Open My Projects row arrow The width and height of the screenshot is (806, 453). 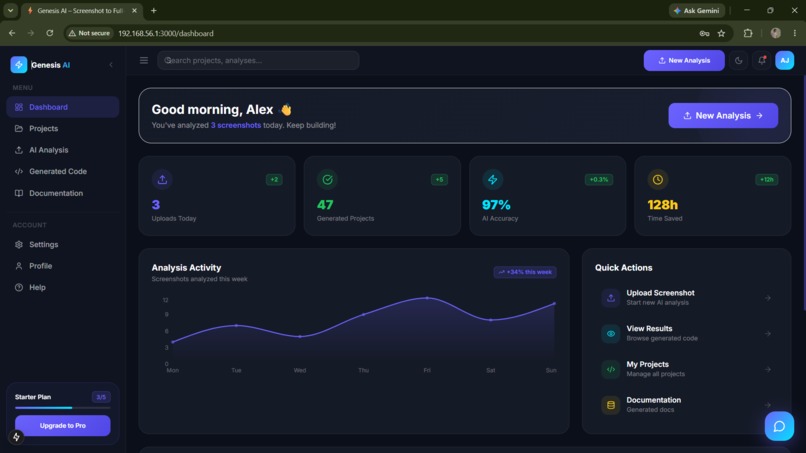pyautogui.click(x=767, y=369)
